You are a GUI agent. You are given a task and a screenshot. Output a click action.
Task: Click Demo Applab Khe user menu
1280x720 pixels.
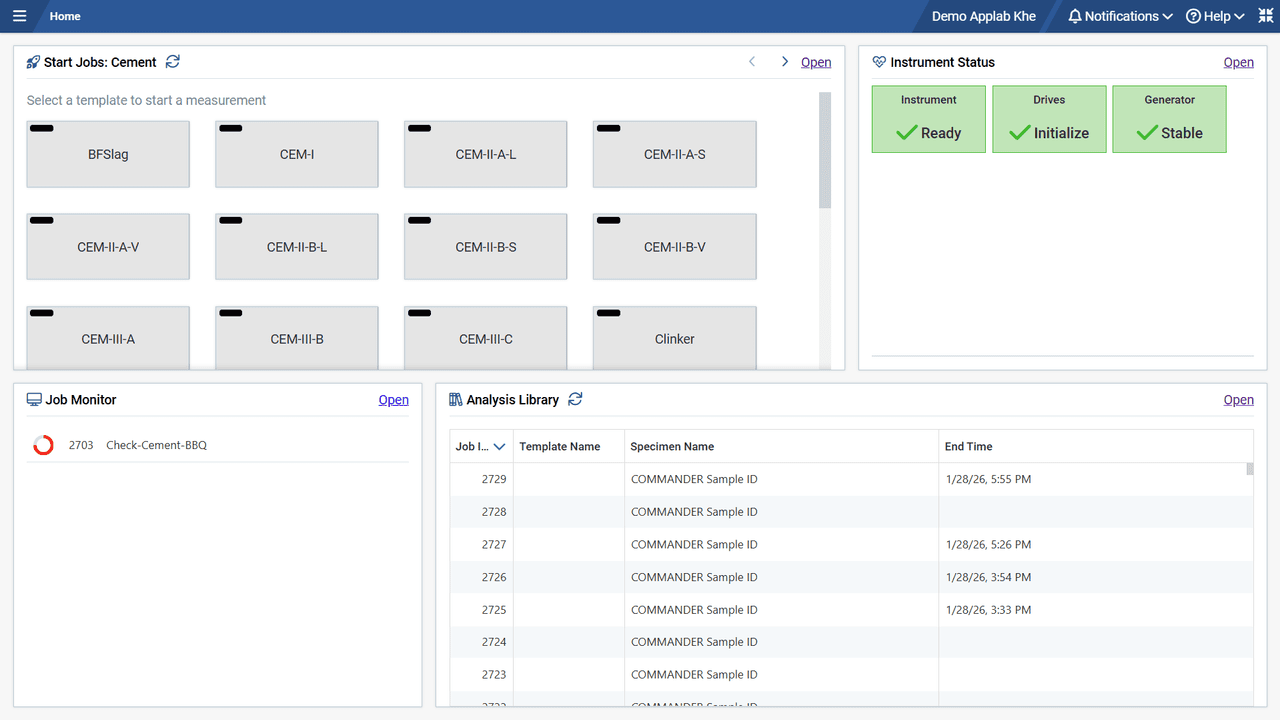tap(983, 16)
